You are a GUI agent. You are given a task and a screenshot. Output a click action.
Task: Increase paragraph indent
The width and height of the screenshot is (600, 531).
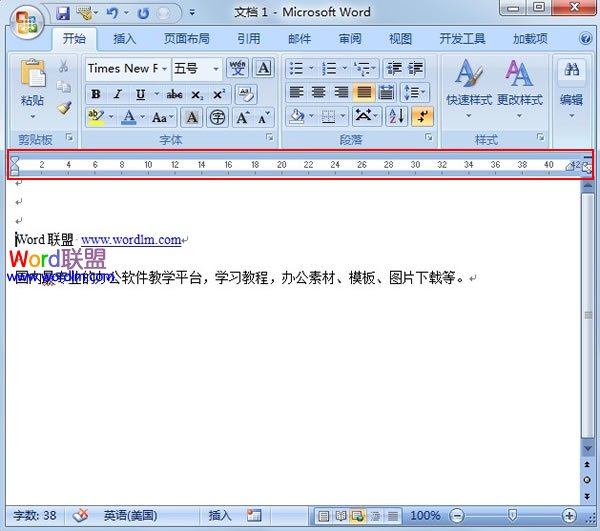[x=415, y=68]
